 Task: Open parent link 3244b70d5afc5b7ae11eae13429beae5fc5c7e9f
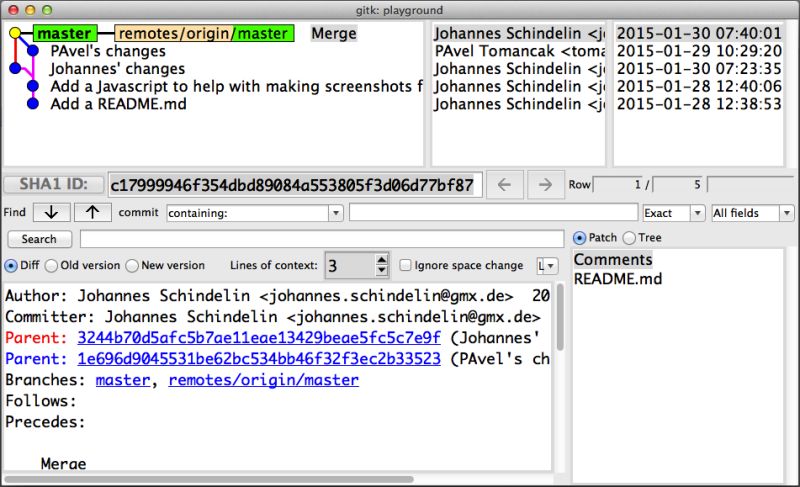pyautogui.click(x=259, y=338)
